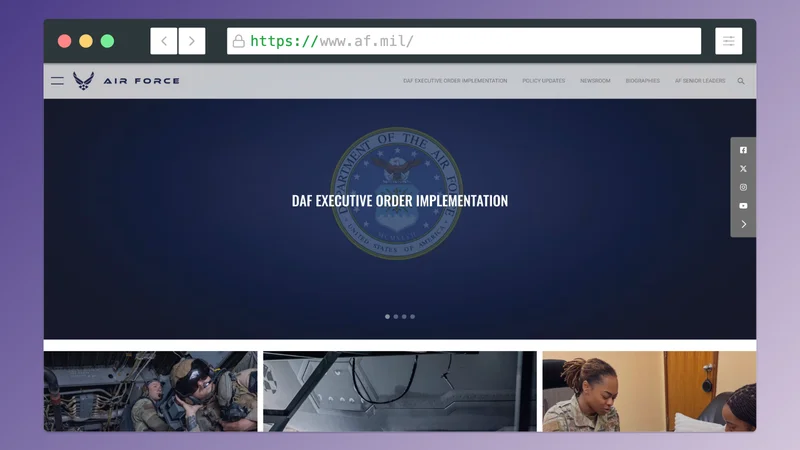The height and width of the screenshot is (450, 800).
Task: Click the browser forward arrow button
Action: 192,41
